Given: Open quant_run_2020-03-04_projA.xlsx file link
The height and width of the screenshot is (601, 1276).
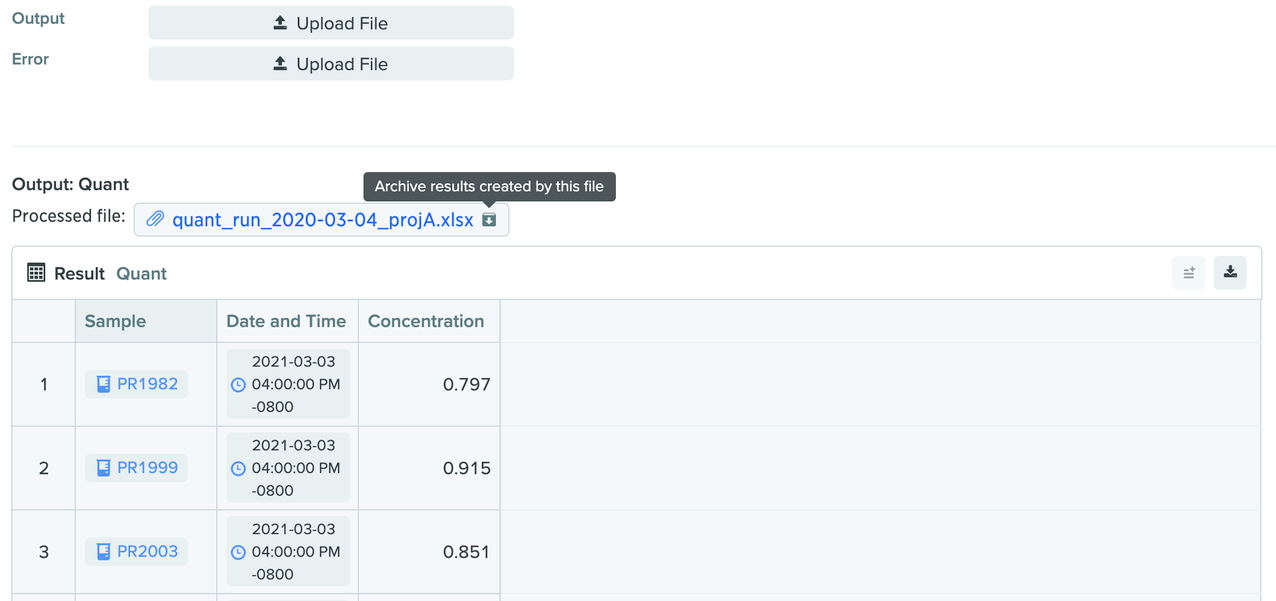Looking at the screenshot, I should pyautogui.click(x=322, y=220).
